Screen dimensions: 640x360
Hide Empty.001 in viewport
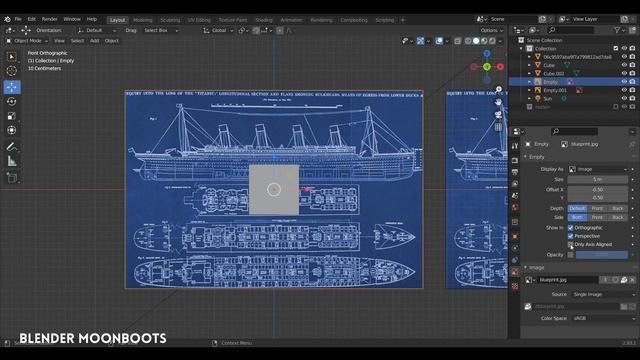click(624, 90)
